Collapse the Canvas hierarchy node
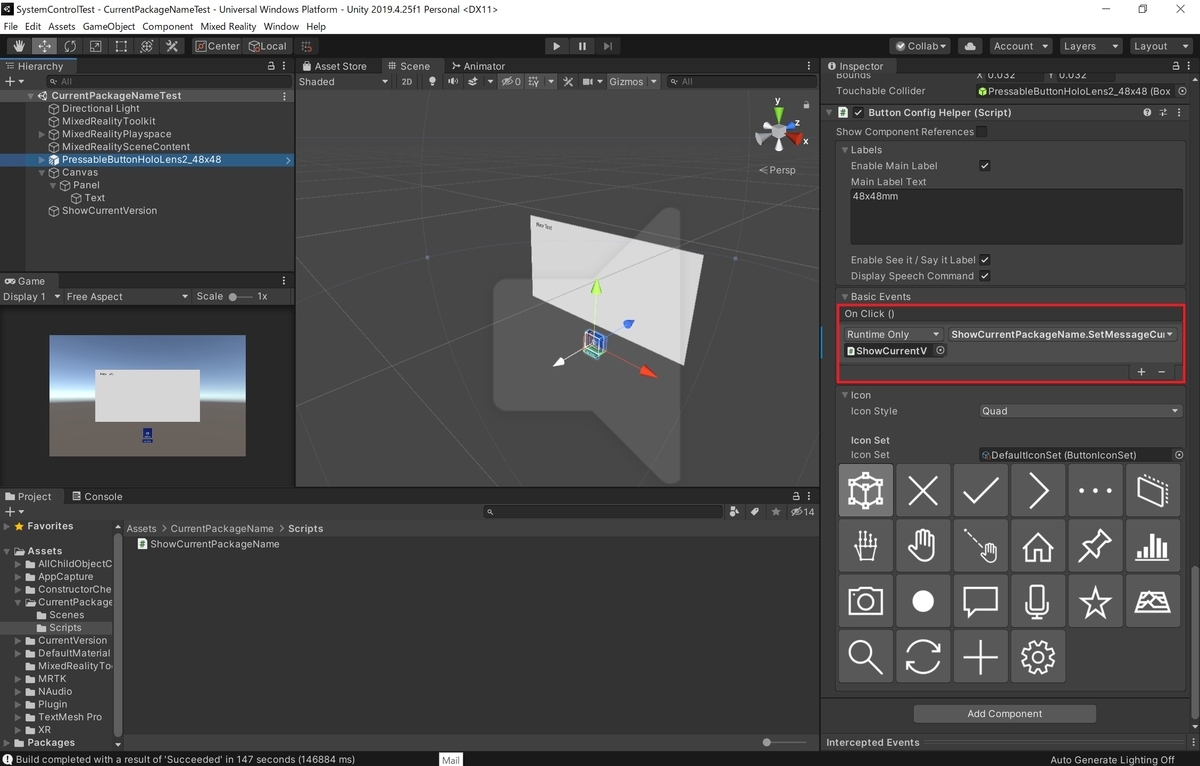The image size is (1200, 766). coord(42,173)
